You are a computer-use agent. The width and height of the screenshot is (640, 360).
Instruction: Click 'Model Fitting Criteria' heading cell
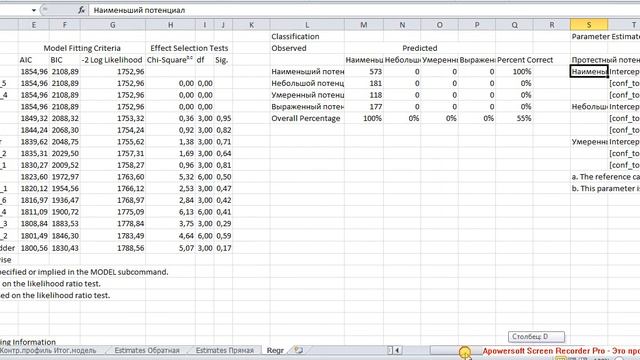[x=82, y=48]
